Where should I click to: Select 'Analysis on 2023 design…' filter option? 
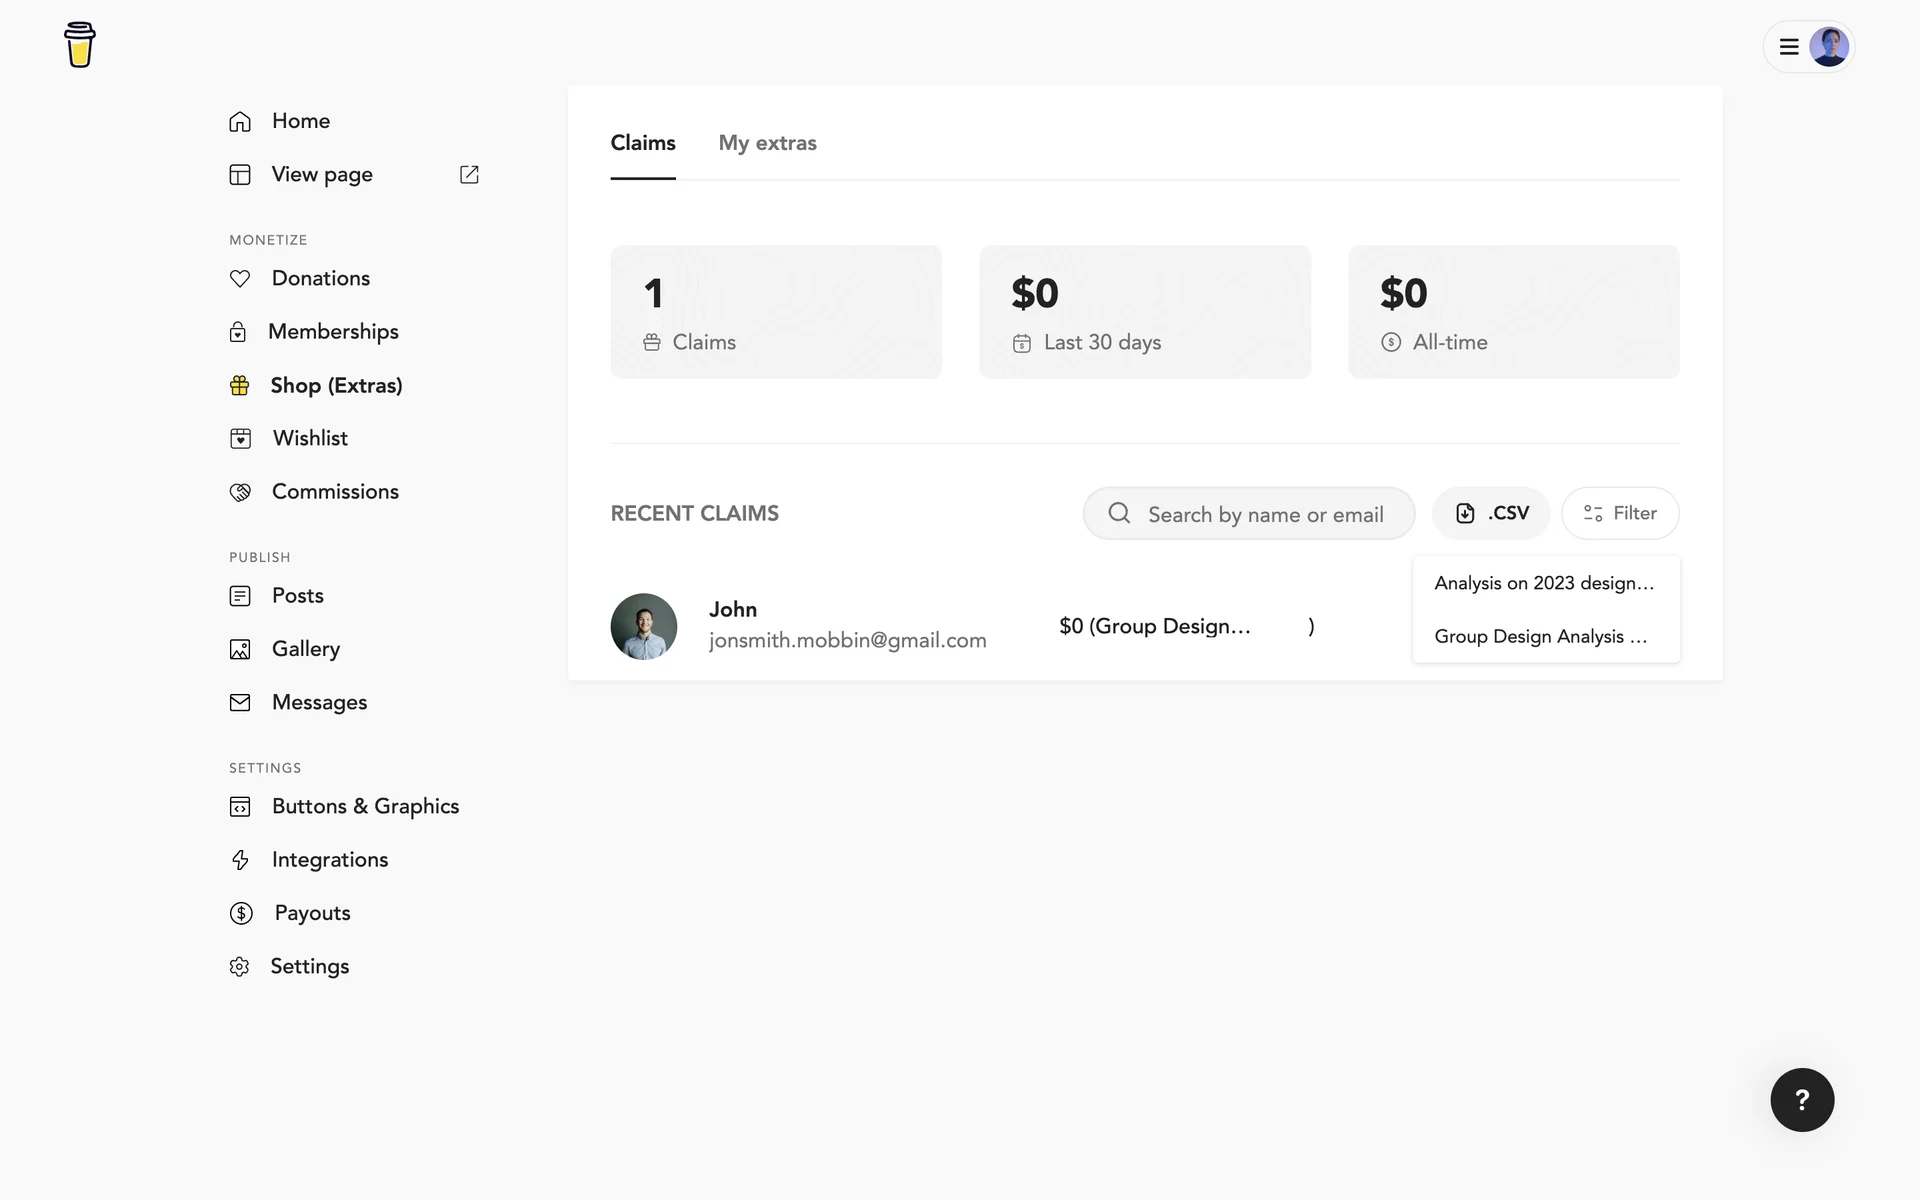(x=1544, y=583)
